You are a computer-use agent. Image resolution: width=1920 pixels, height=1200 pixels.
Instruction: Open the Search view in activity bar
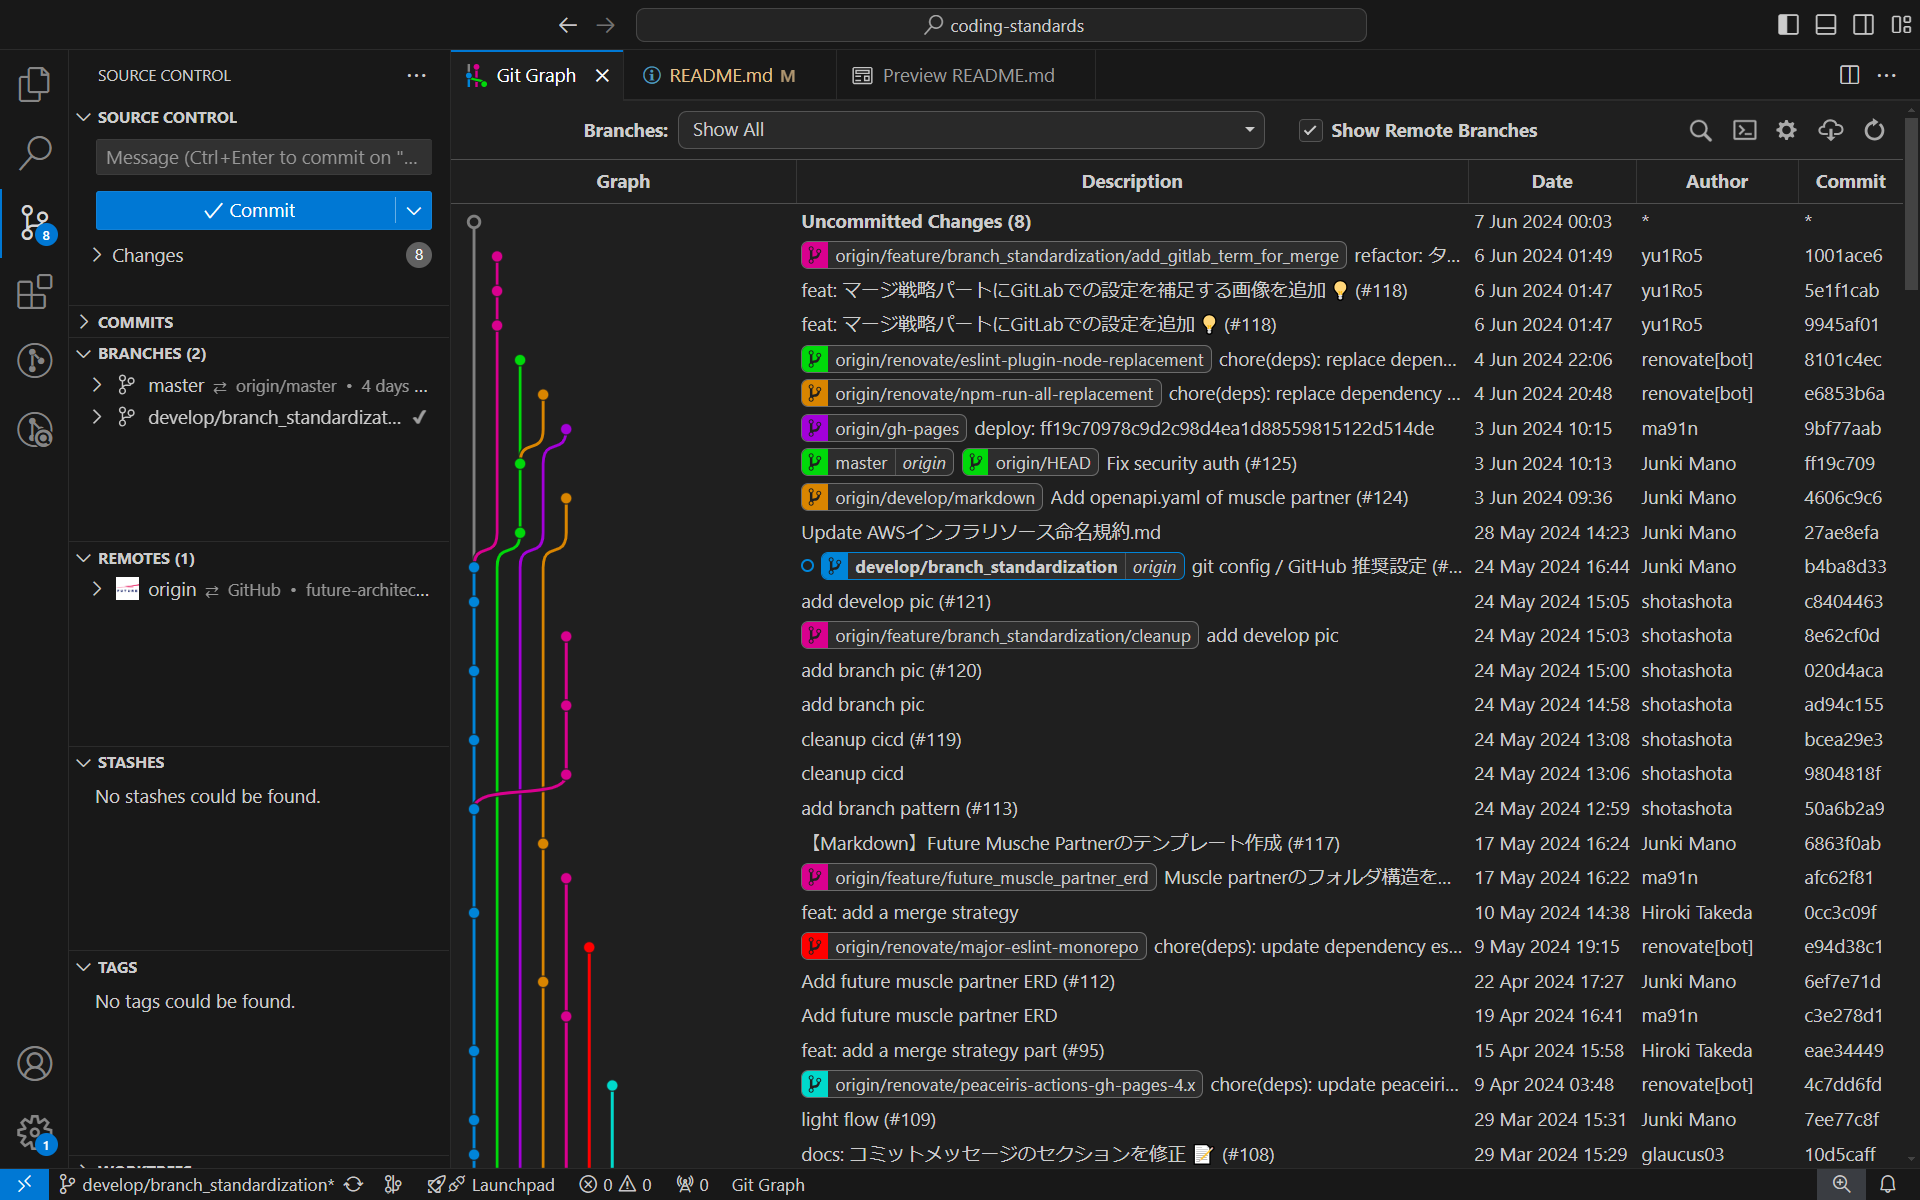34,153
